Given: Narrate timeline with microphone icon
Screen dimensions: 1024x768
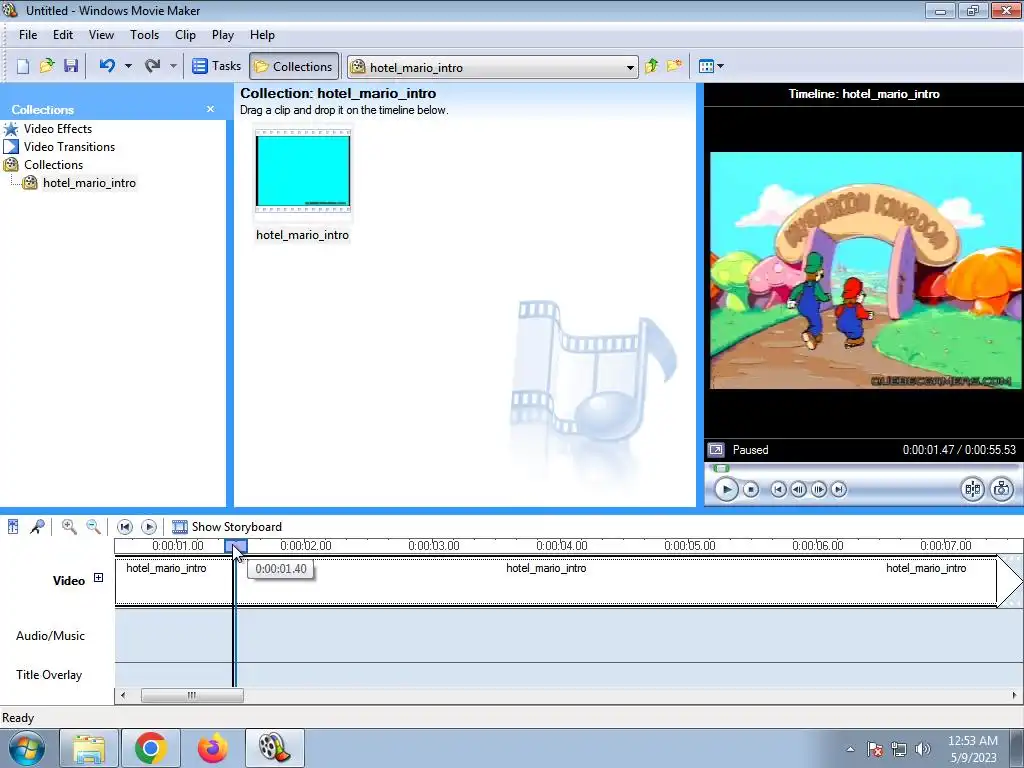Looking at the screenshot, I should [x=37, y=526].
